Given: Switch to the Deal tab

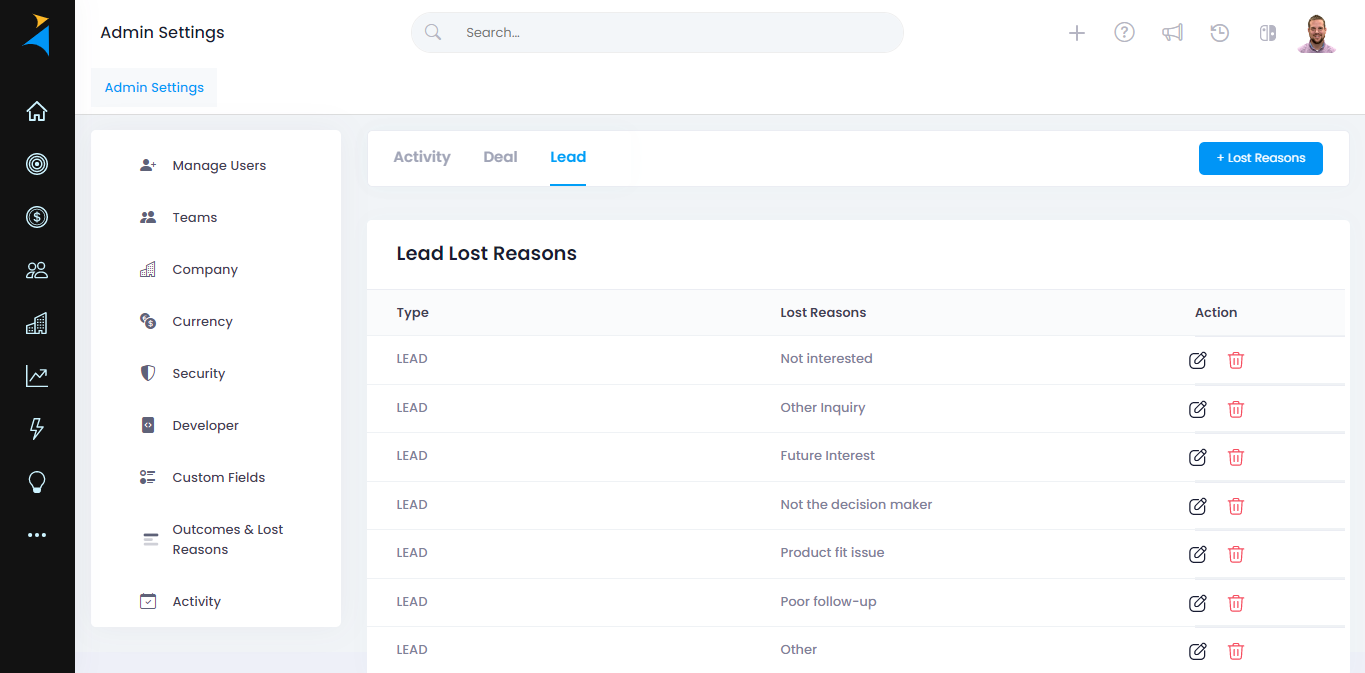Looking at the screenshot, I should [x=500, y=157].
